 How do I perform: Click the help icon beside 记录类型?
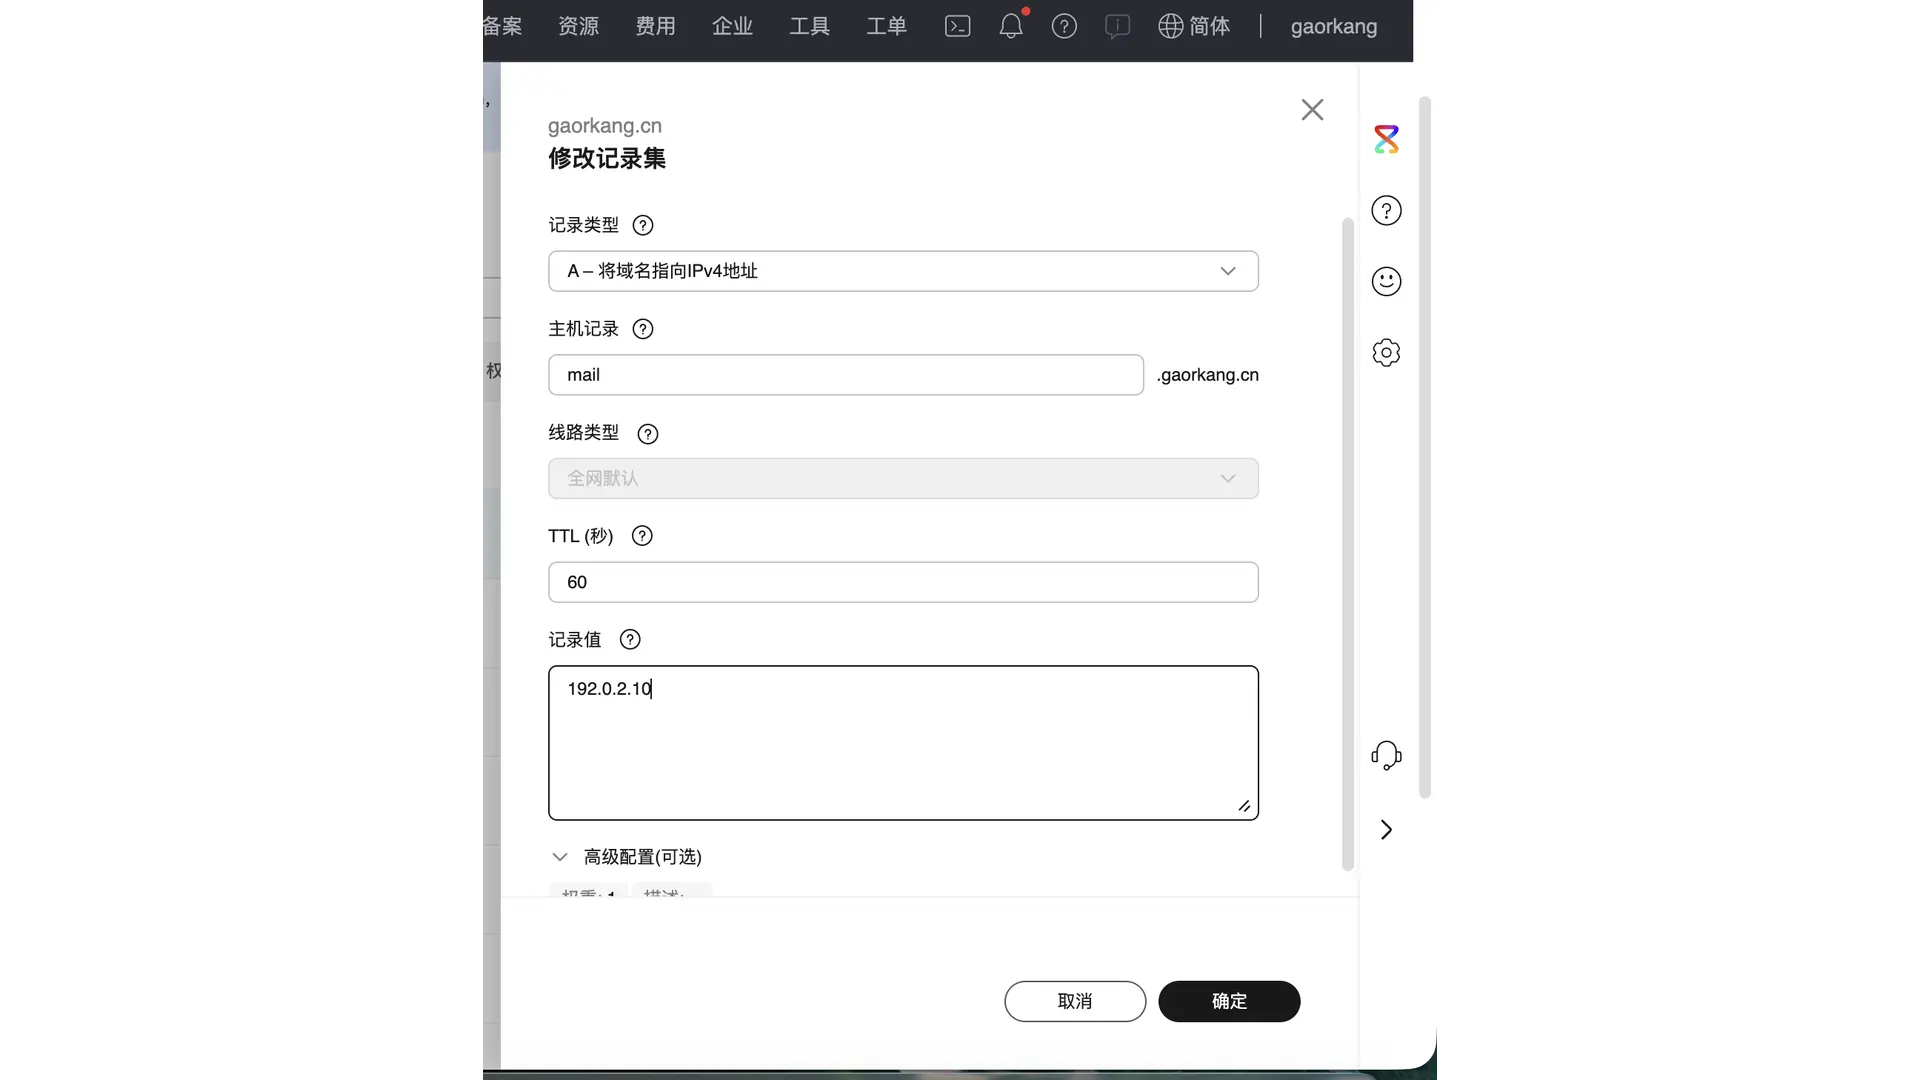pos(643,225)
